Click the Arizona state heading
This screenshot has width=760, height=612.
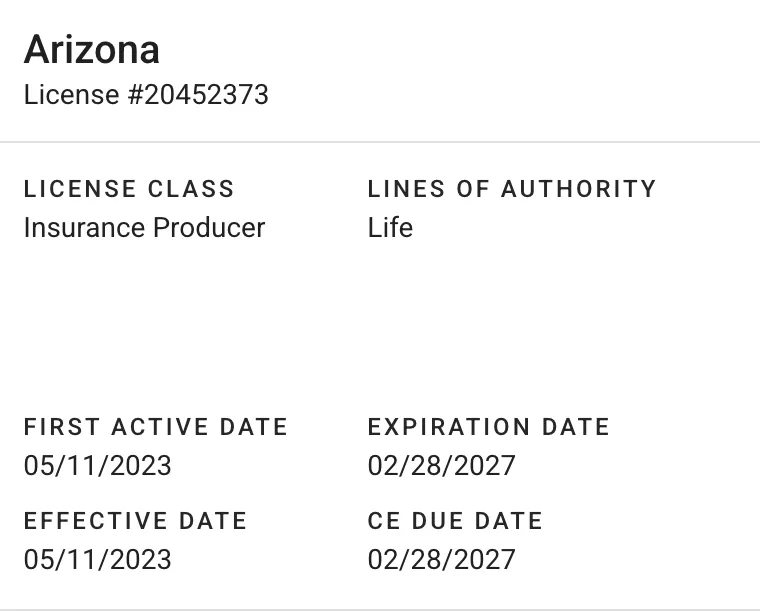point(92,50)
